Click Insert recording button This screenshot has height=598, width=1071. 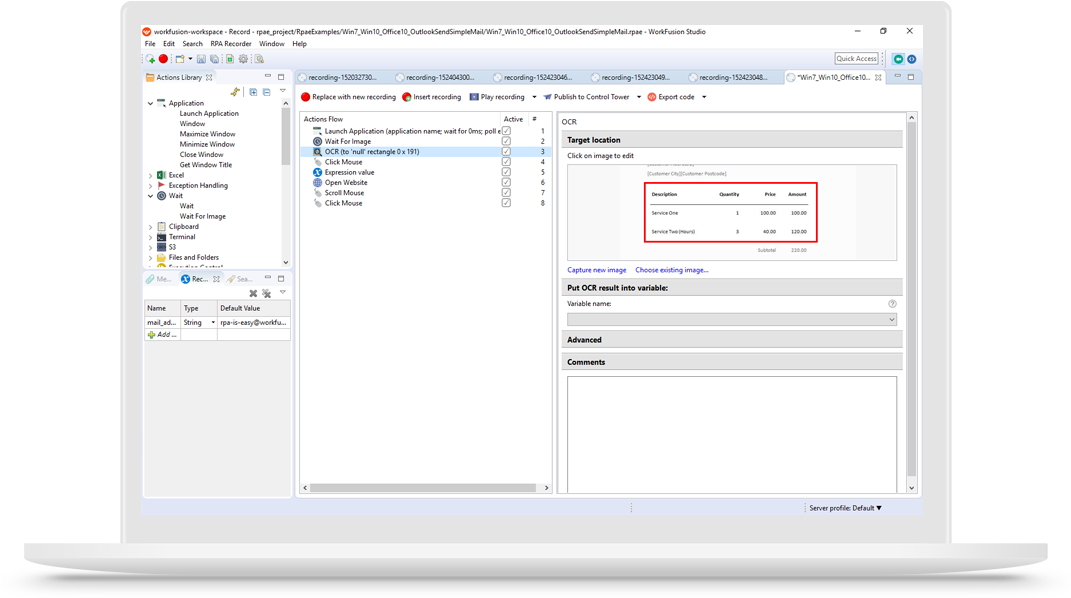coord(432,97)
